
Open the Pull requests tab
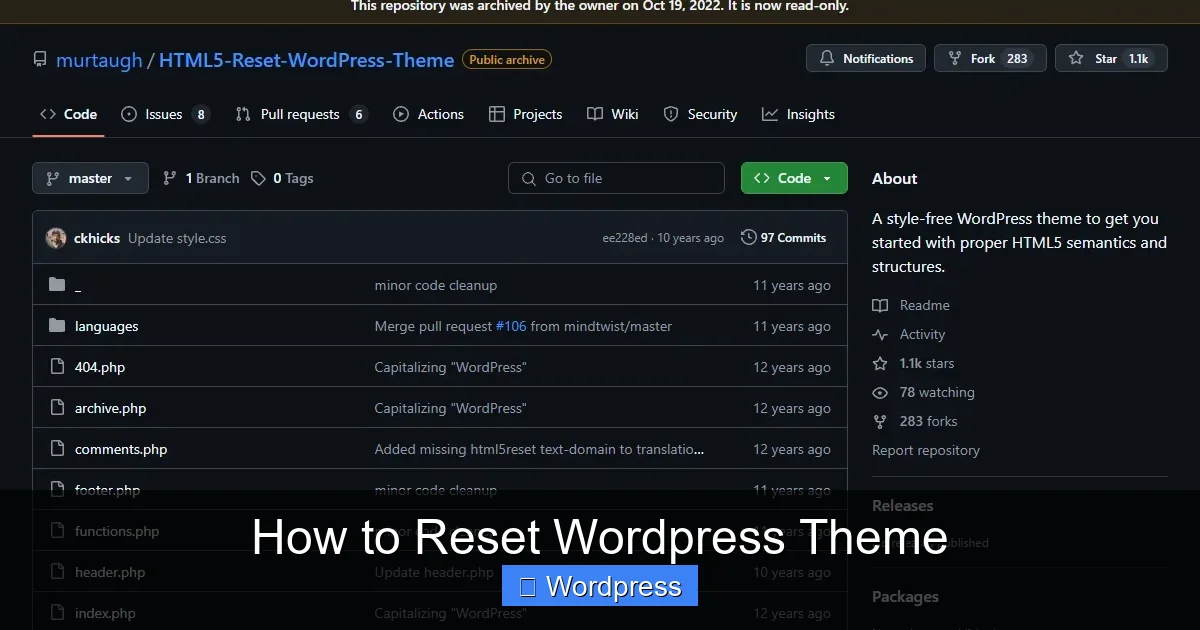coord(301,114)
